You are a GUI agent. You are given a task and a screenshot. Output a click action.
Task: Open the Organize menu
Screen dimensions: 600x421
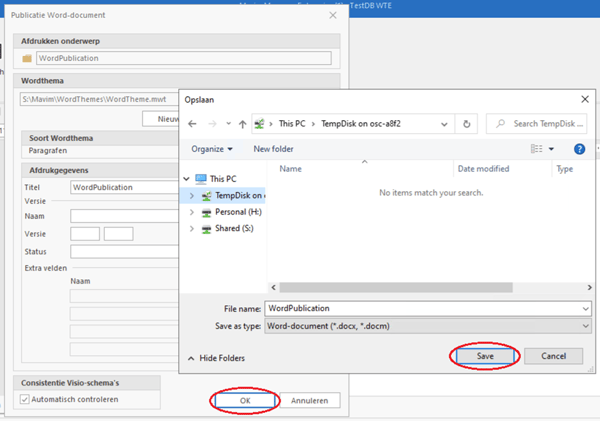212,149
